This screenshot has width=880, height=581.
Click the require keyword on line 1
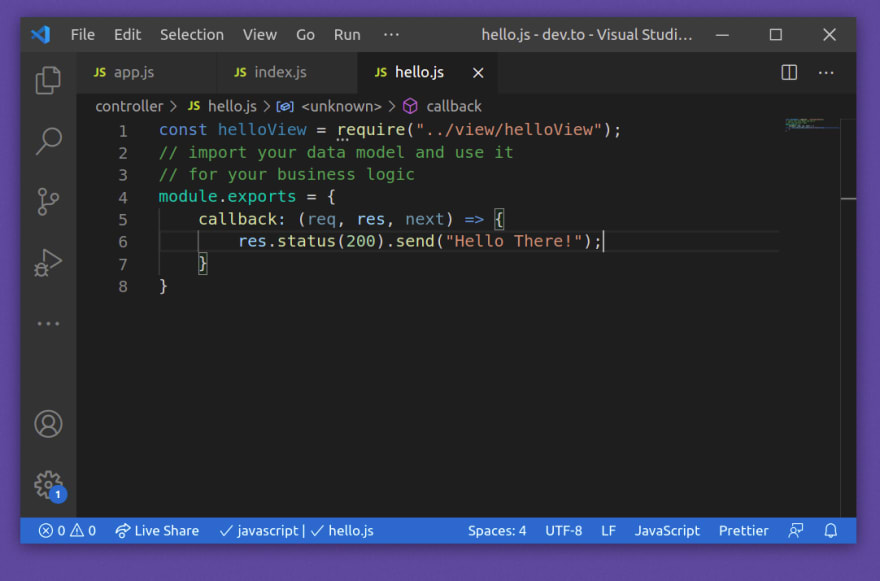coord(371,130)
